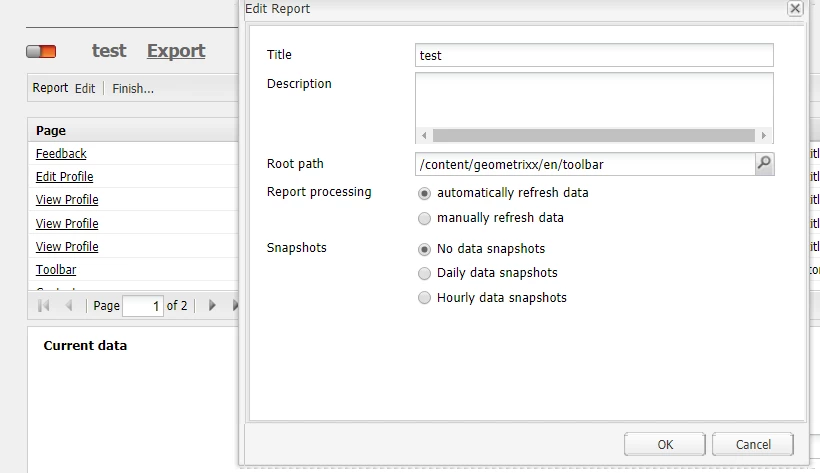
Task: Toggle the orange switch beside test
Action: point(41,51)
